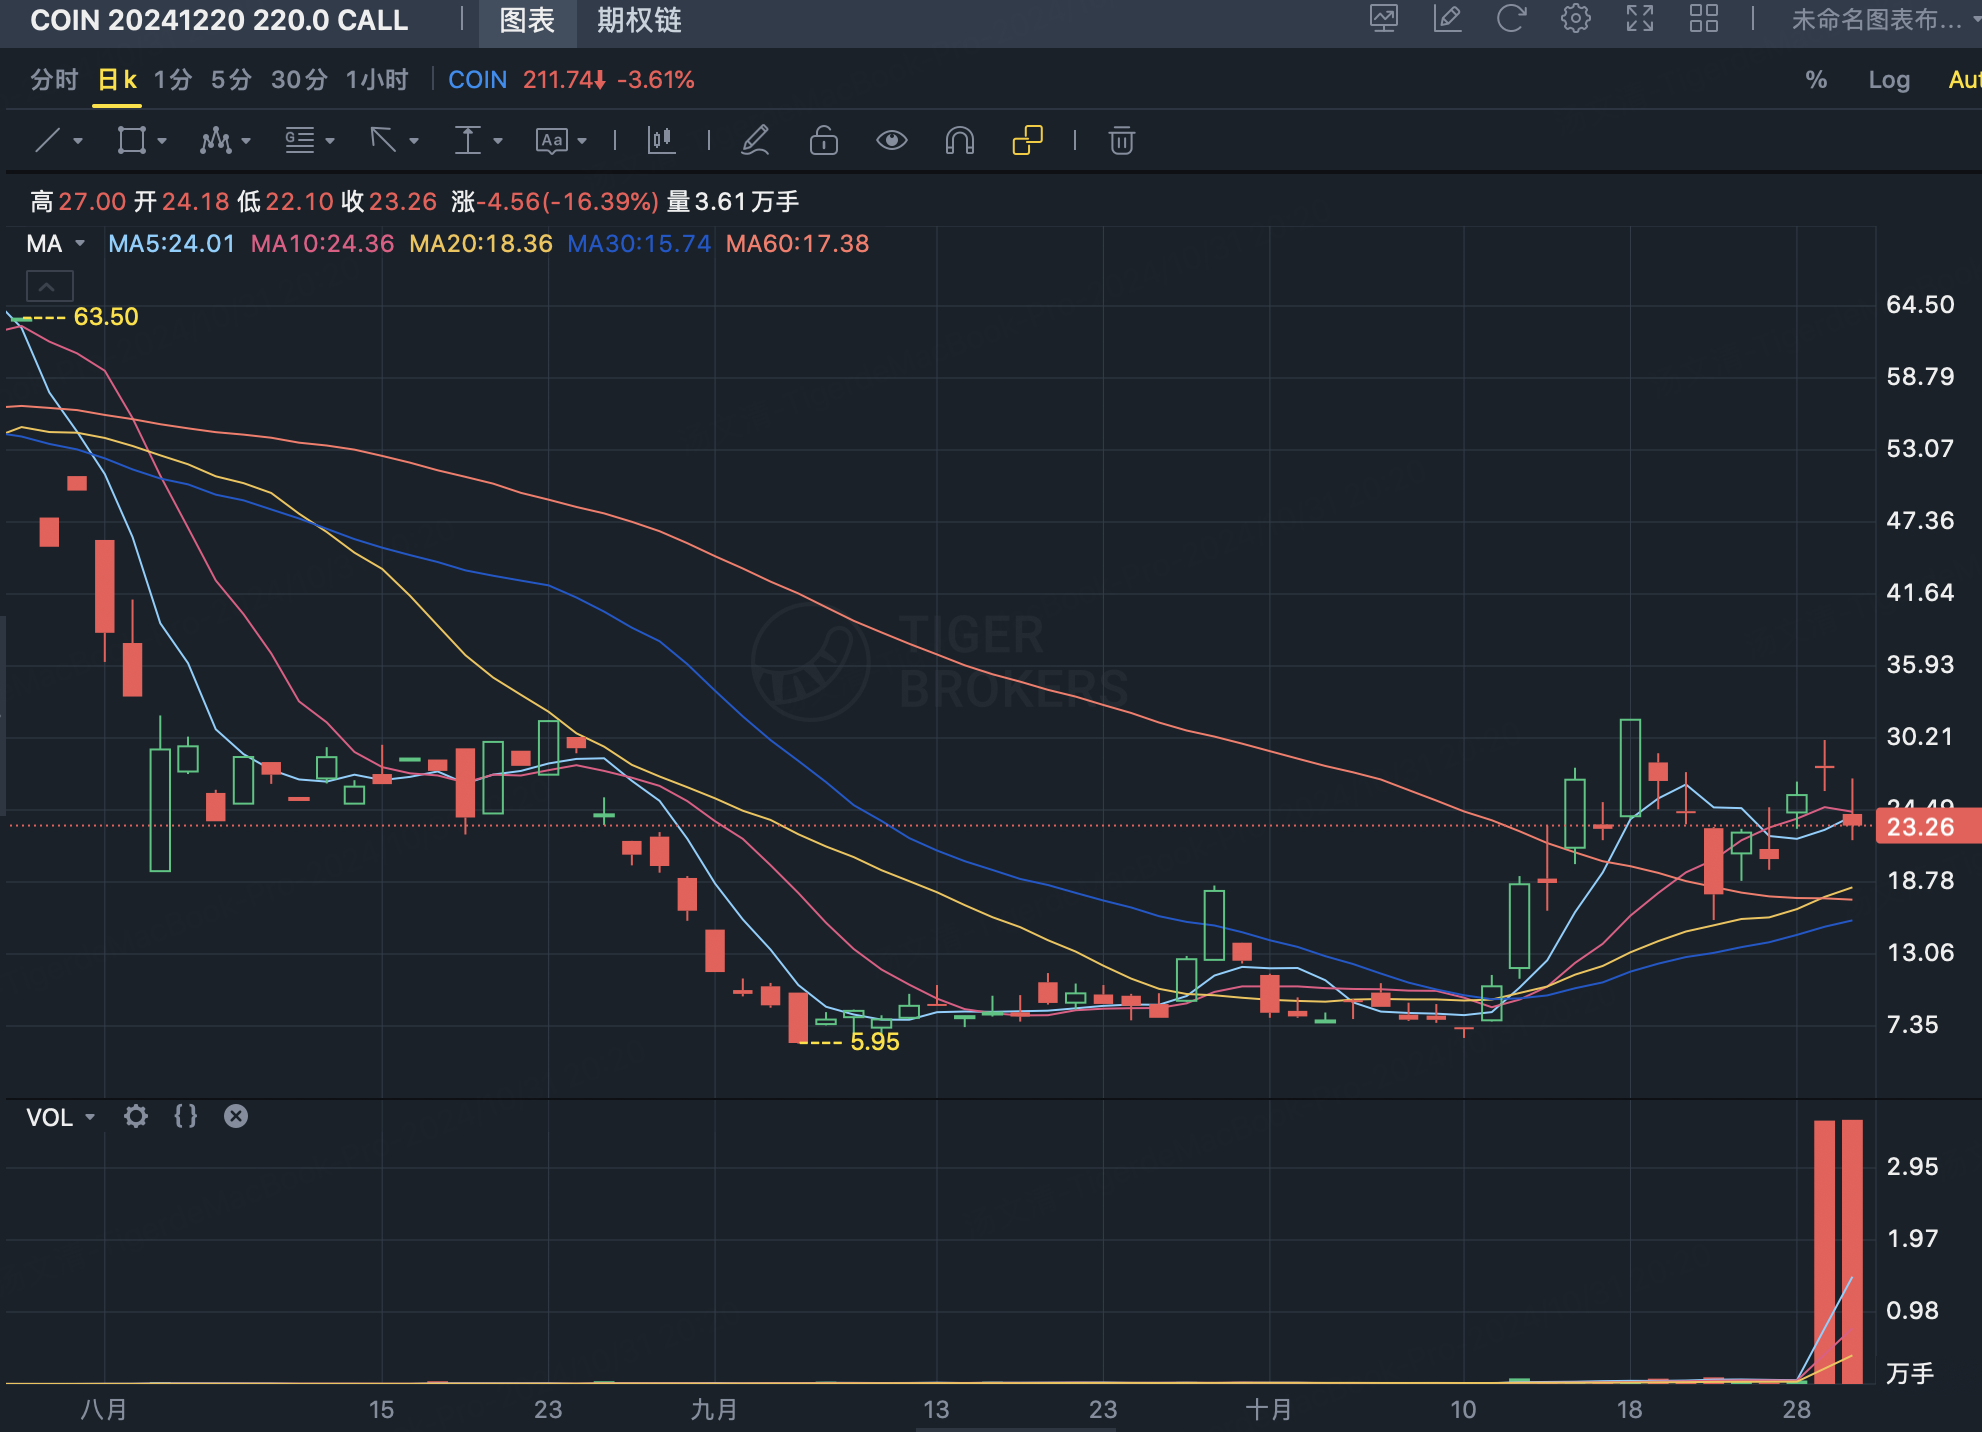1982x1432 pixels.
Task: Delete drawings with the trash icon
Action: 1121,141
